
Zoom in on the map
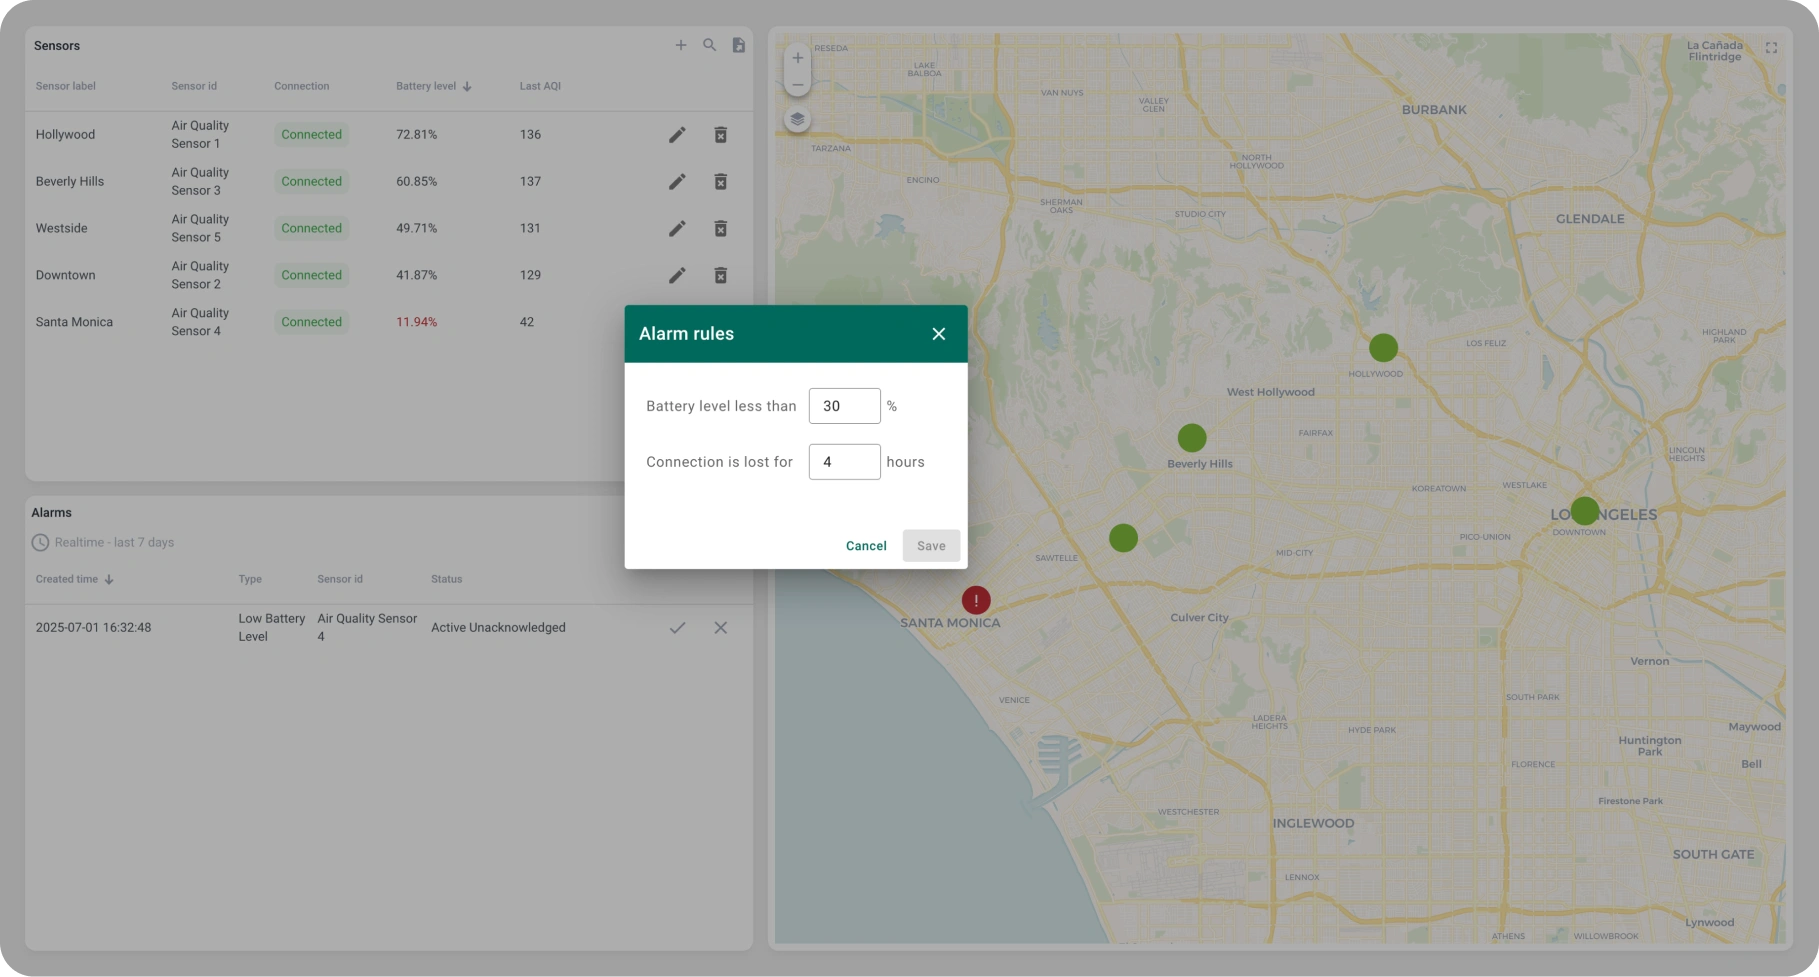coord(797,58)
